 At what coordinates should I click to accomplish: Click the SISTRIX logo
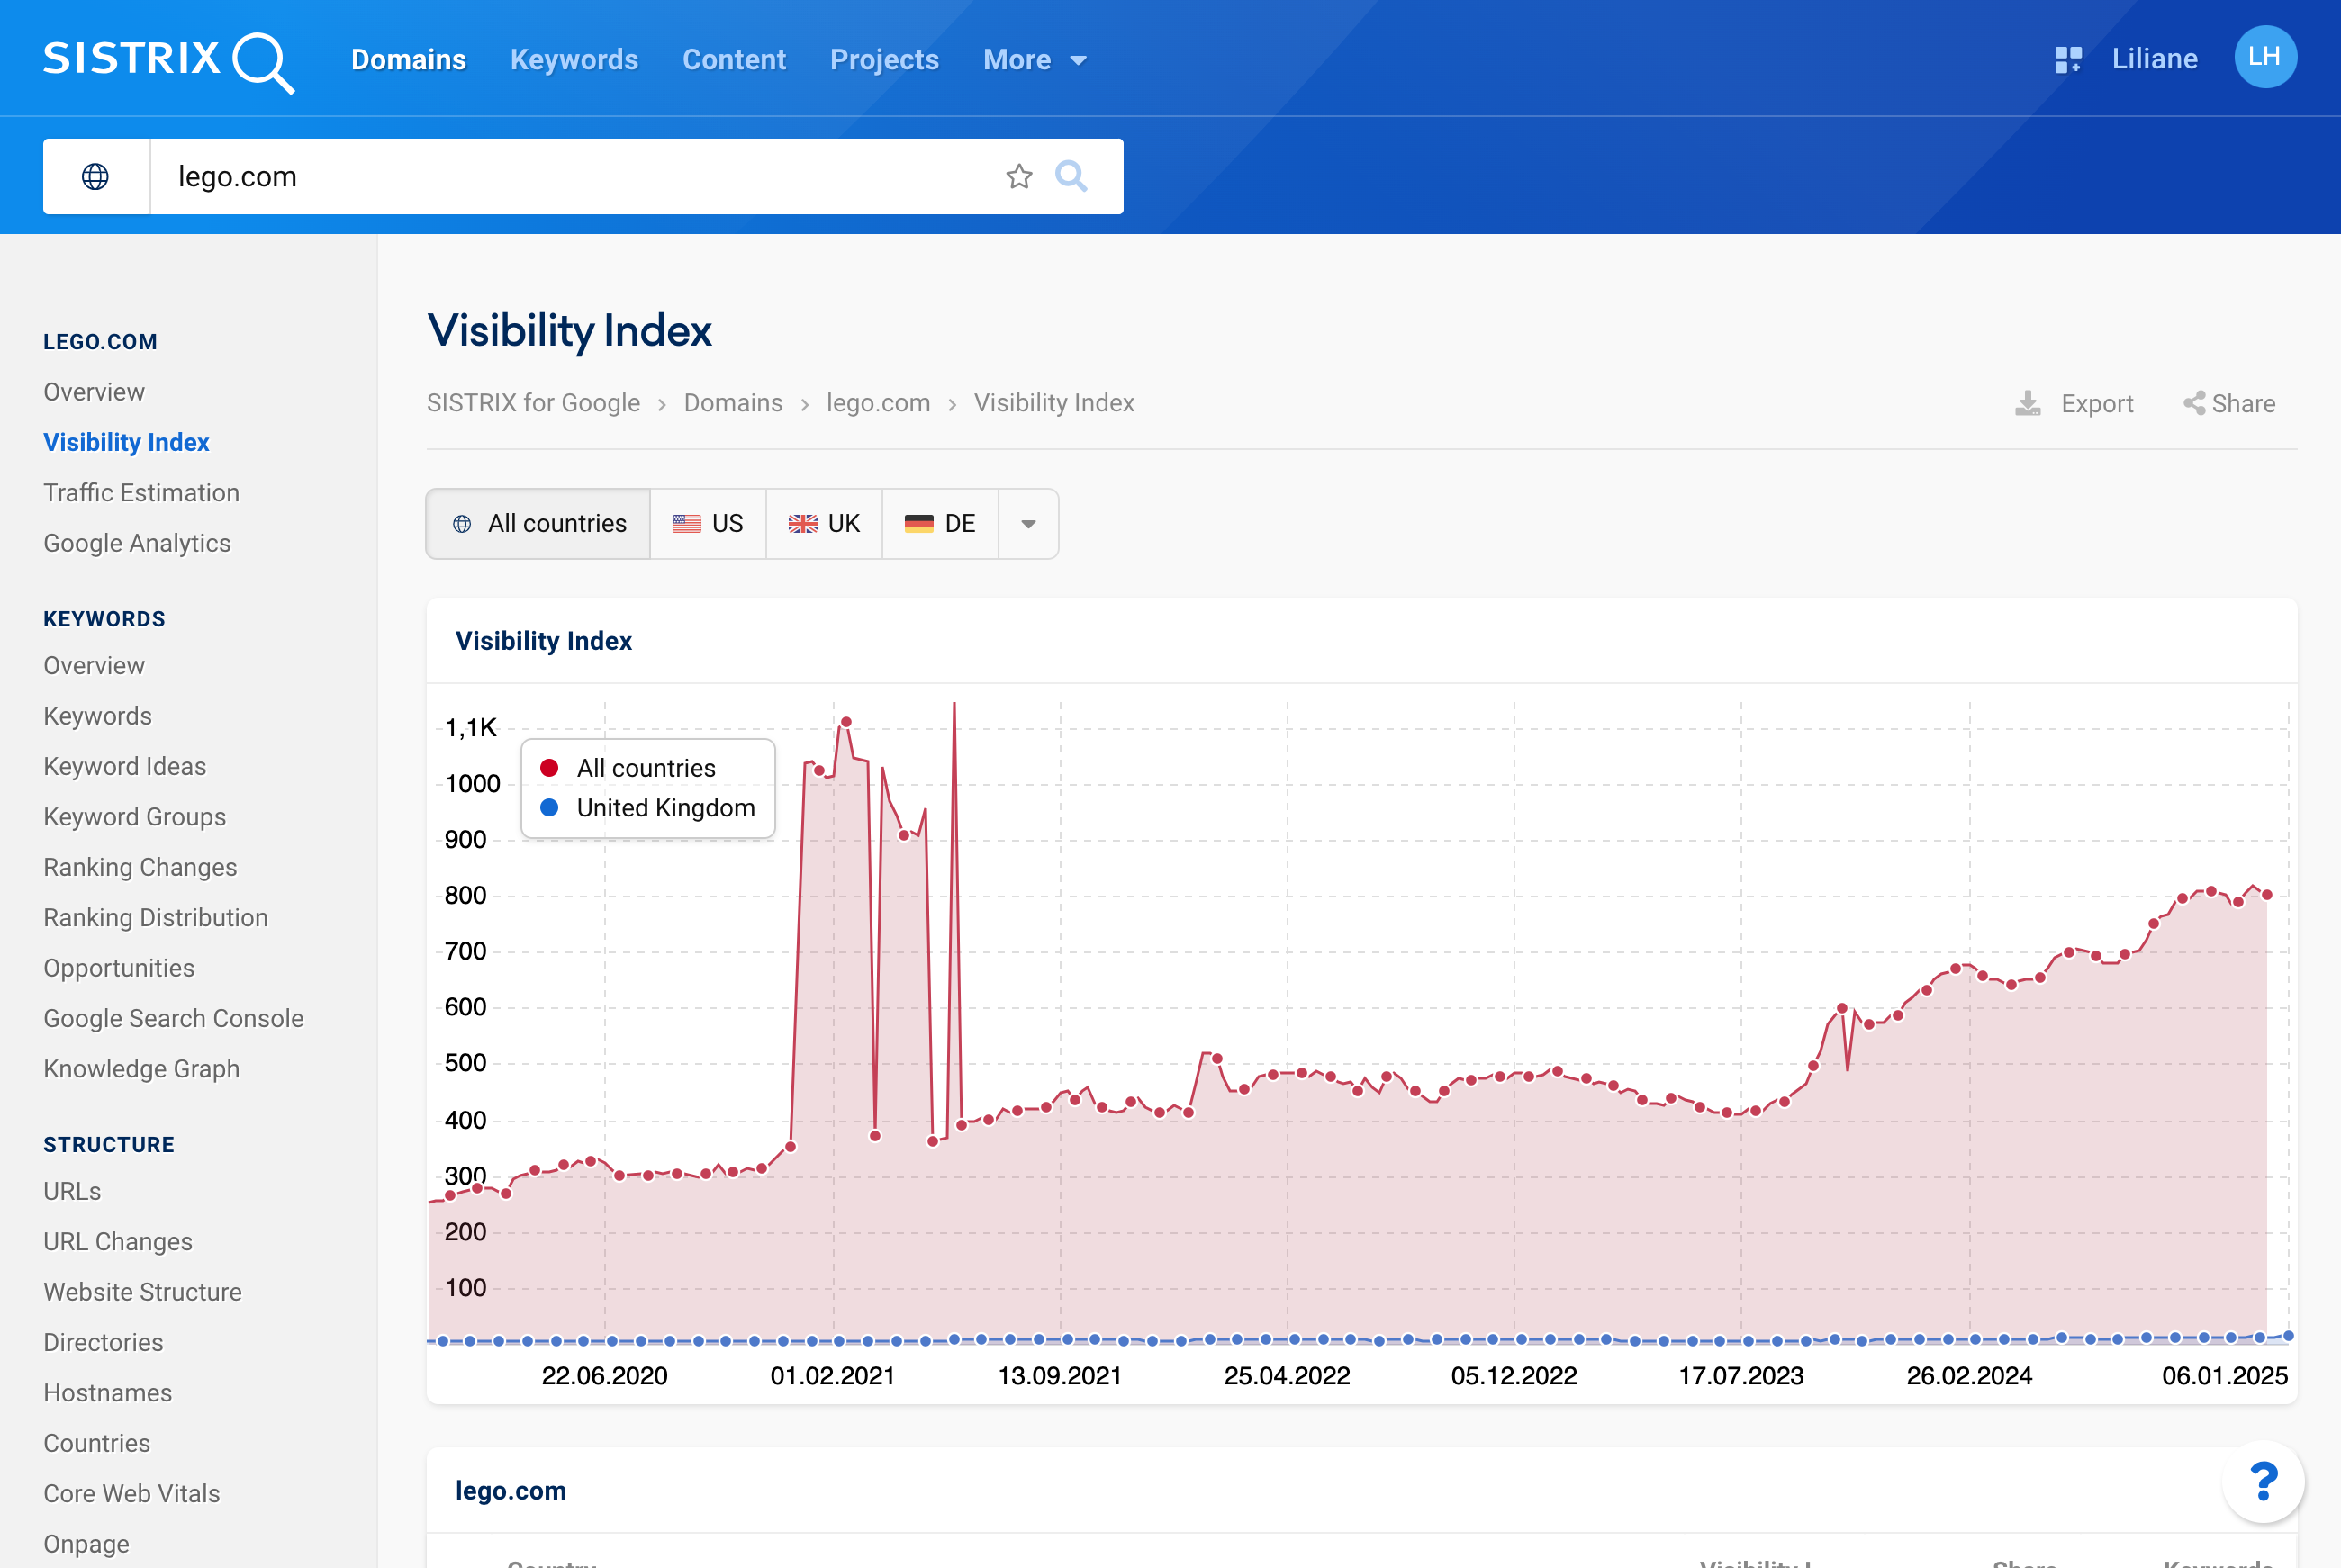pyautogui.click(x=168, y=60)
